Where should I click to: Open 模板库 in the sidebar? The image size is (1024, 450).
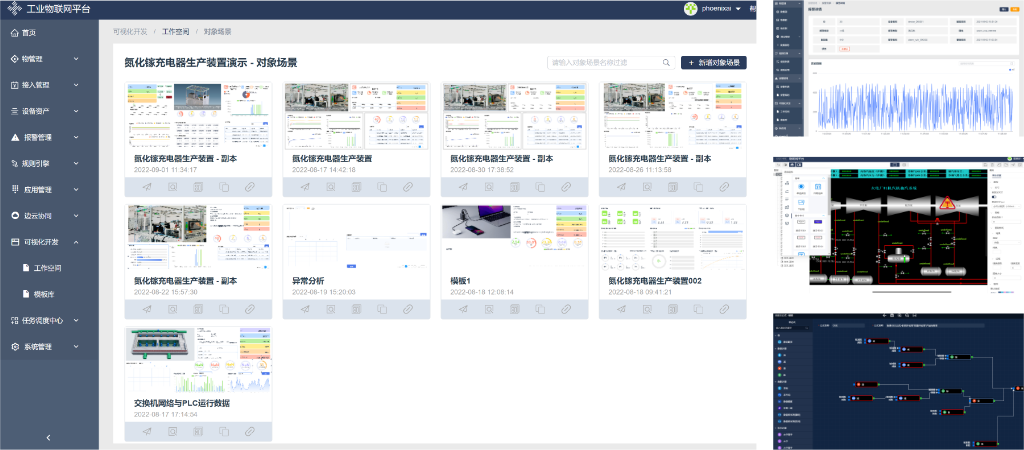(x=44, y=294)
